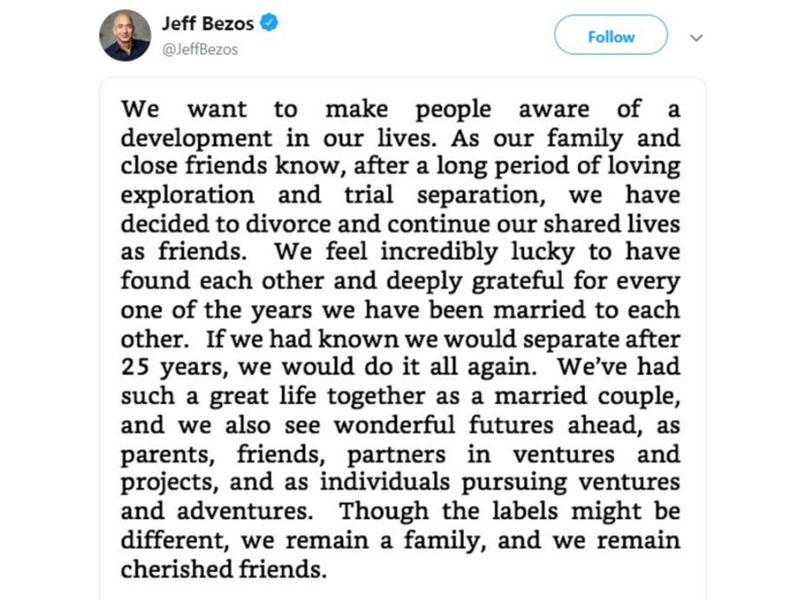The width and height of the screenshot is (800, 600).
Task: Visit the @JeffBezos handle link
Action: [x=200, y=49]
